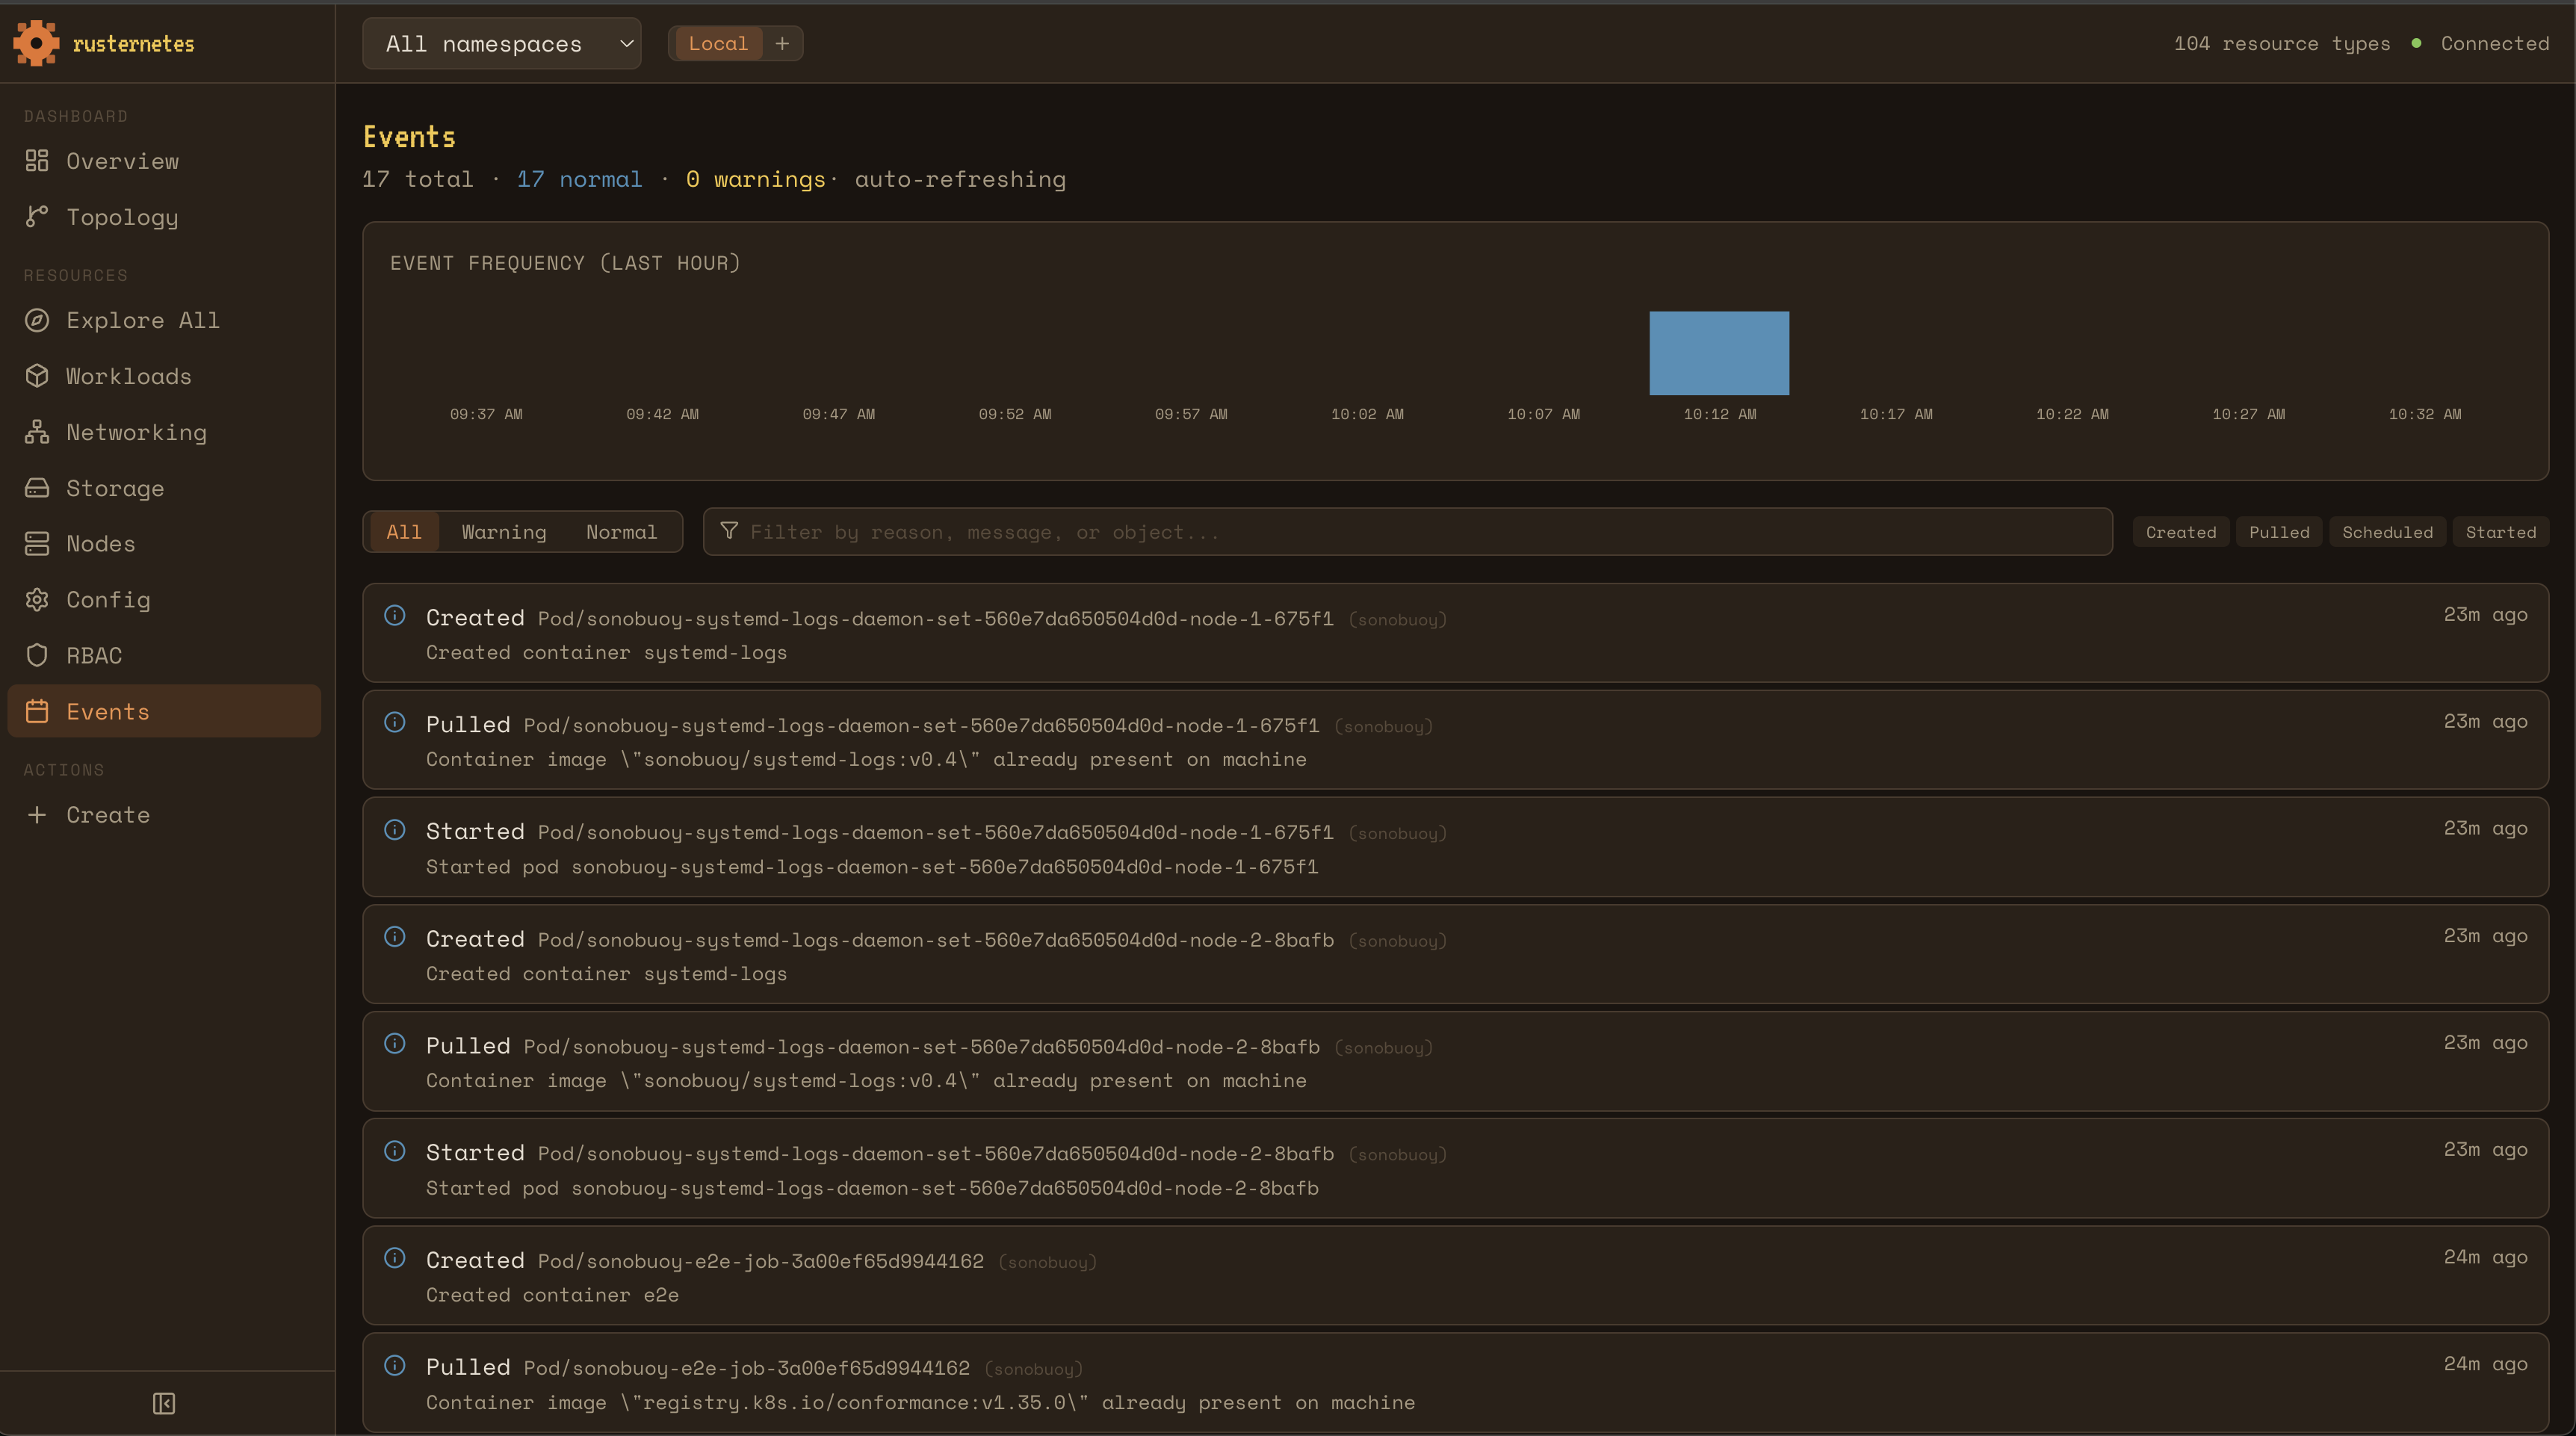Go to Nodes in the sidebar
Screen dimensions: 2576x1436
[x=100, y=544]
